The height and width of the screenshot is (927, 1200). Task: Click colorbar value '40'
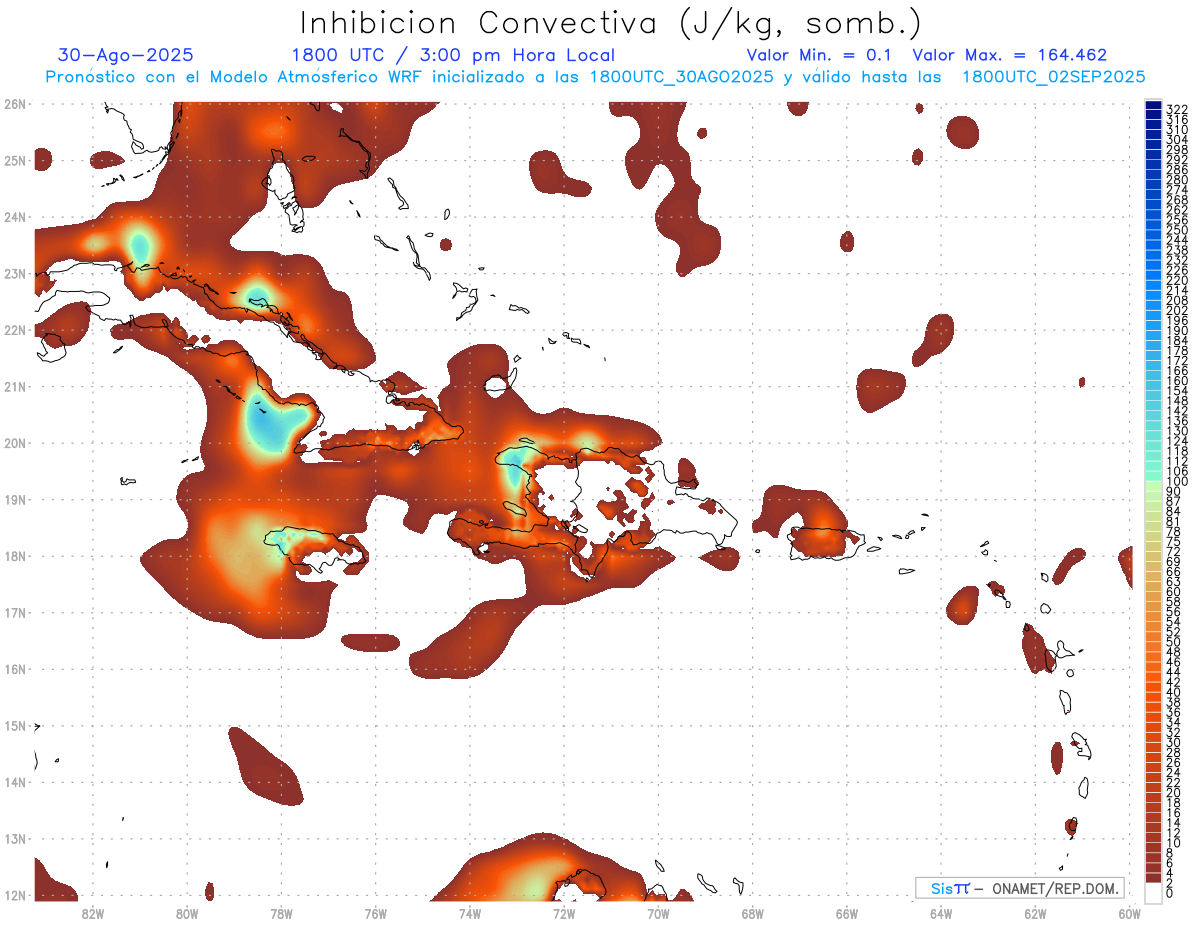tap(1173, 692)
